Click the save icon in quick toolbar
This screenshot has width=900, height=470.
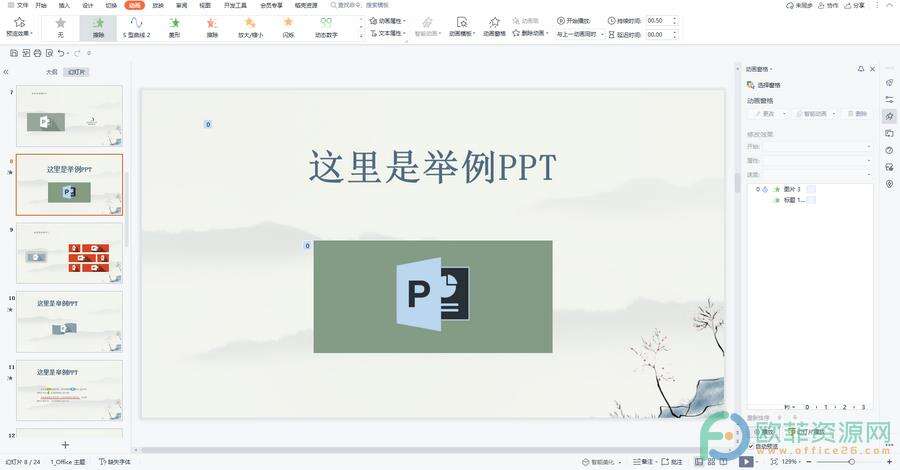pos(14,53)
